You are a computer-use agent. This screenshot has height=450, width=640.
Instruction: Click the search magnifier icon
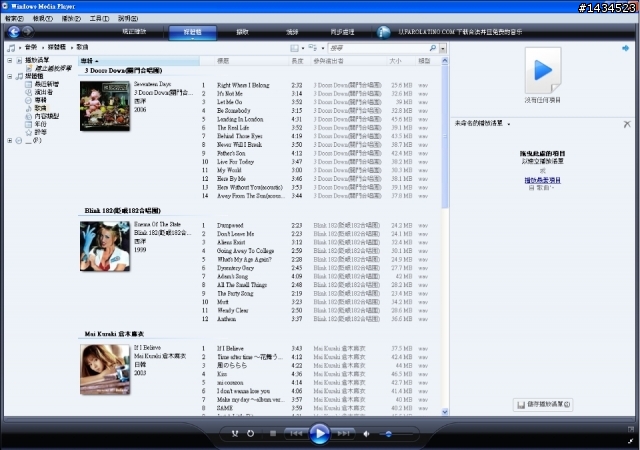433,48
